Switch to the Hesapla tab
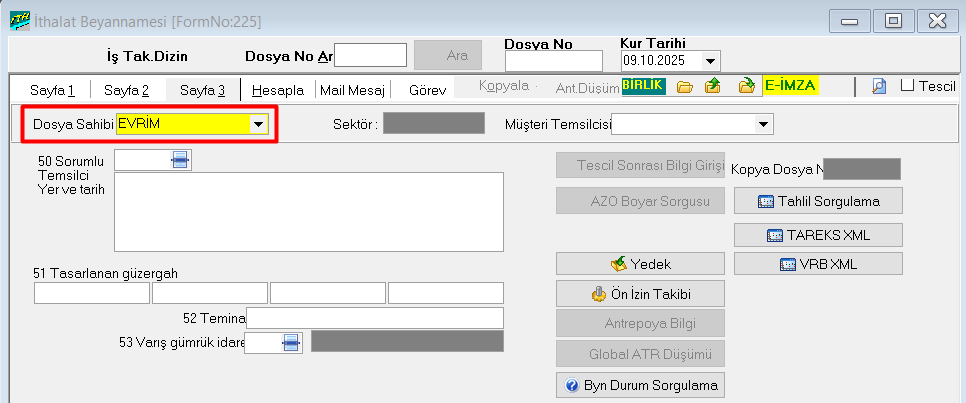Image resolution: width=966 pixels, height=403 pixels. (278, 90)
